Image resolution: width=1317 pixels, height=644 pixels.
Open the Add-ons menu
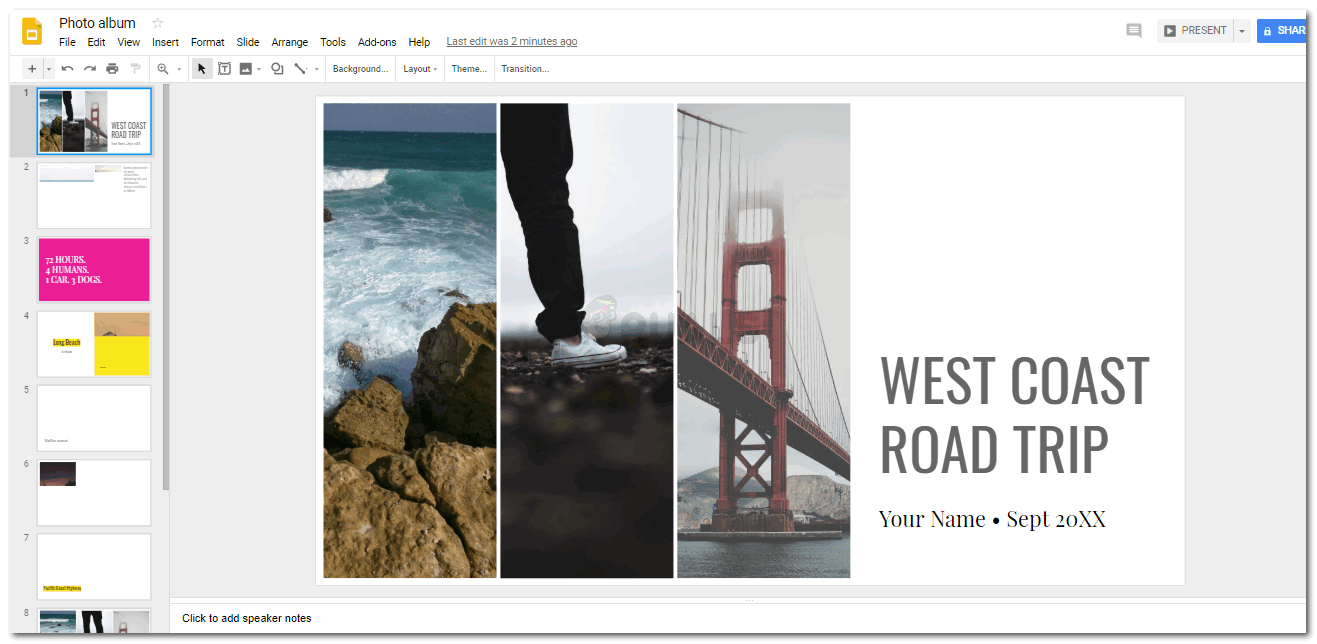[x=377, y=42]
